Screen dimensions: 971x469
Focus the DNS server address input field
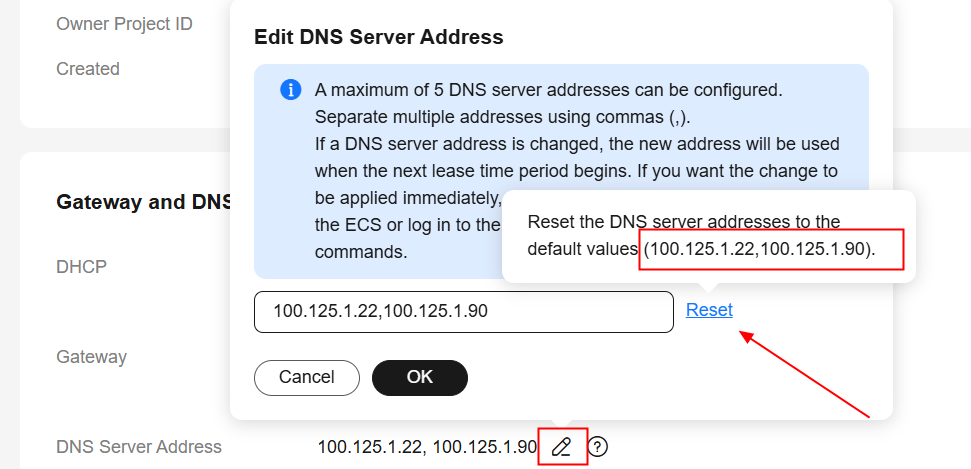pyautogui.click(x=463, y=312)
